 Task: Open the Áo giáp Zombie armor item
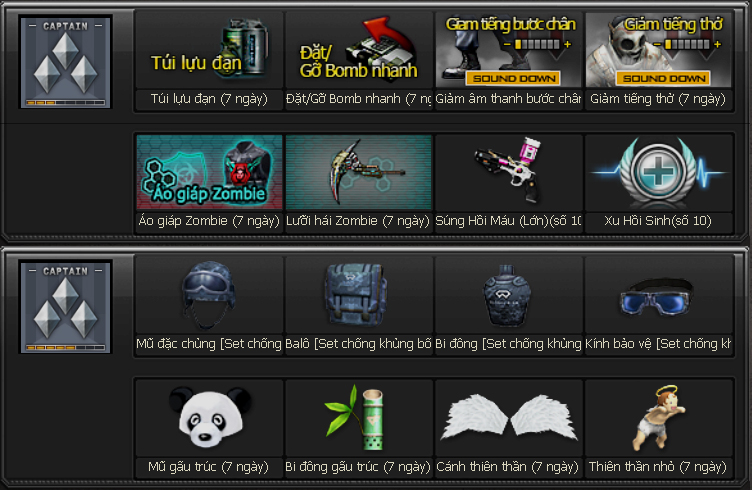point(209,172)
